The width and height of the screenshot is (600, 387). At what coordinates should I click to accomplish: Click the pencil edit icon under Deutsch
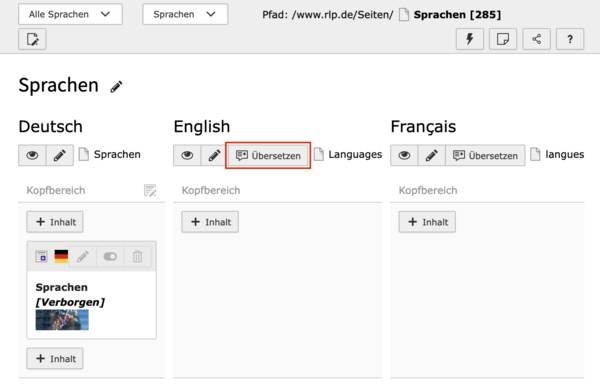pyautogui.click(x=60, y=155)
